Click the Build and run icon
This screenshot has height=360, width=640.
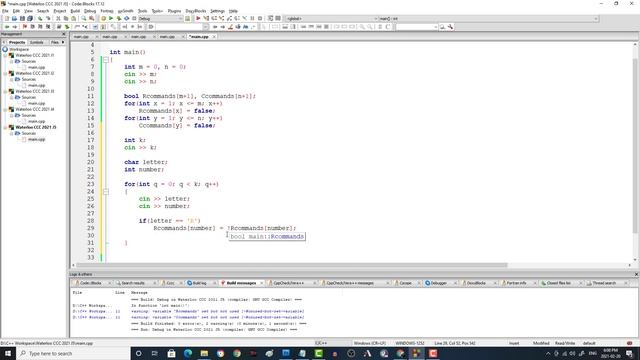[x=119, y=18]
